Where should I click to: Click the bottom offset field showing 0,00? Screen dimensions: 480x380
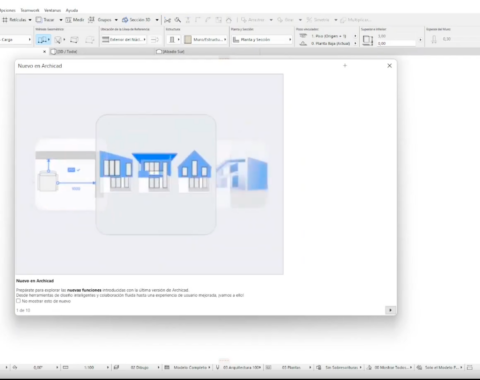(396, 43)
